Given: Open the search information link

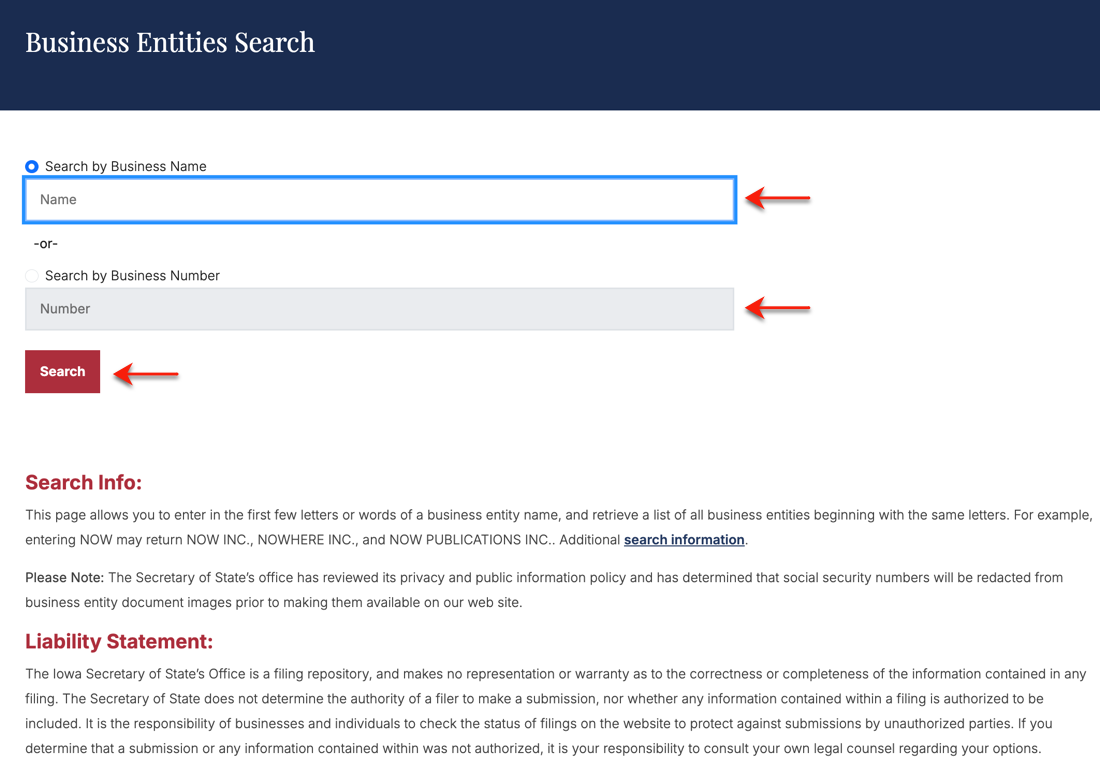Looking at the screenshot, I should coord(684,540).
